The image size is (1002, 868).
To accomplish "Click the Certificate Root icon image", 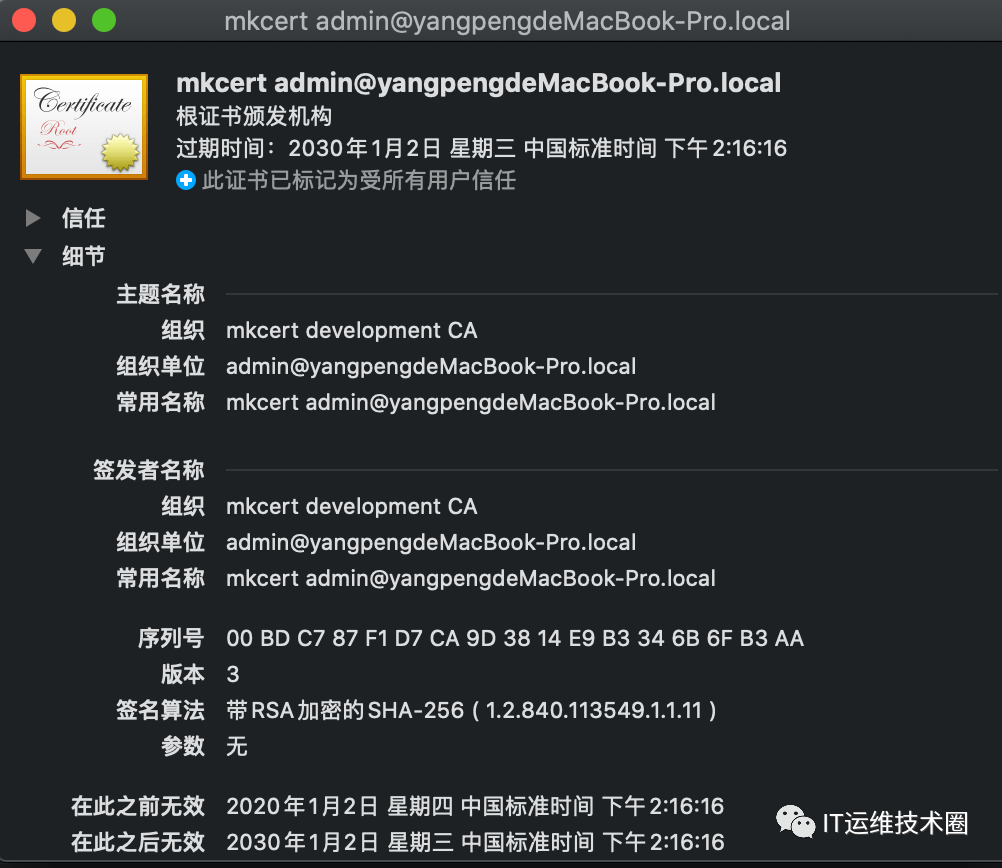I will click(x=84, y=127).
